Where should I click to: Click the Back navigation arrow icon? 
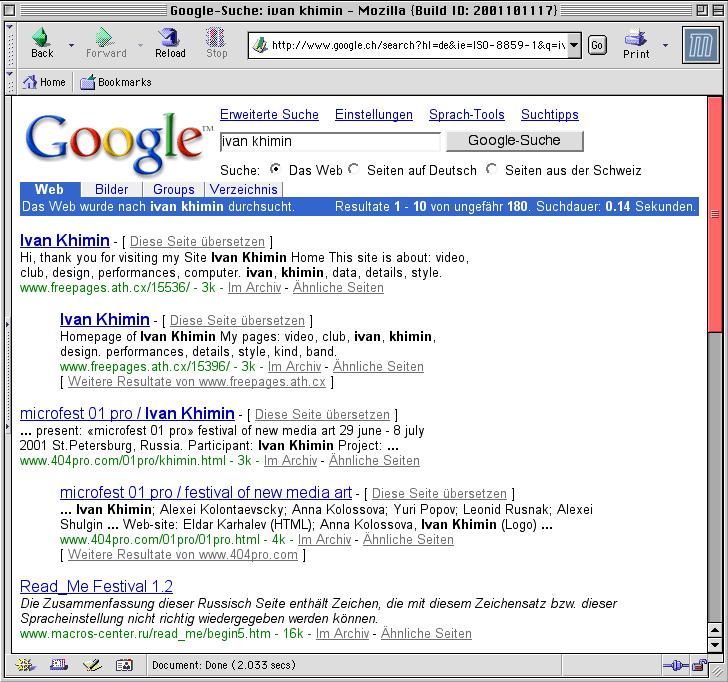coord(41,37)
